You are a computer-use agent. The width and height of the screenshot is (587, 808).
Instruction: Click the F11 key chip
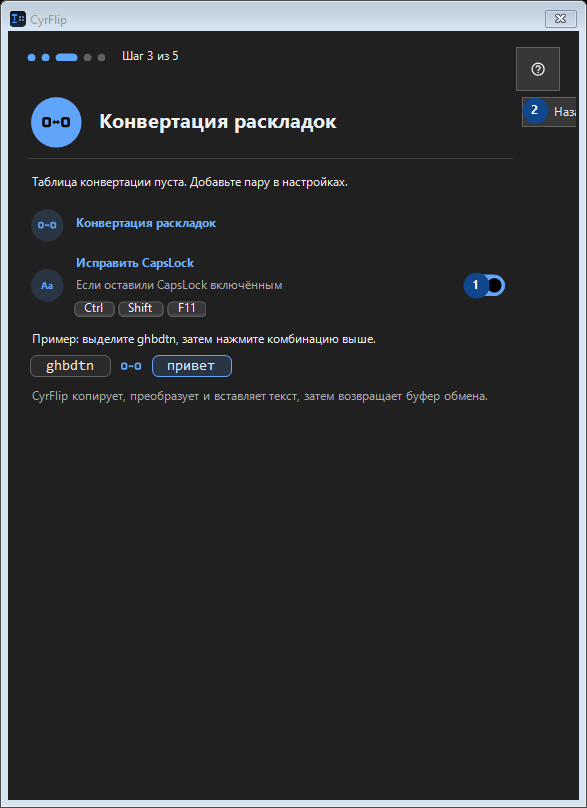pos(187,308)
